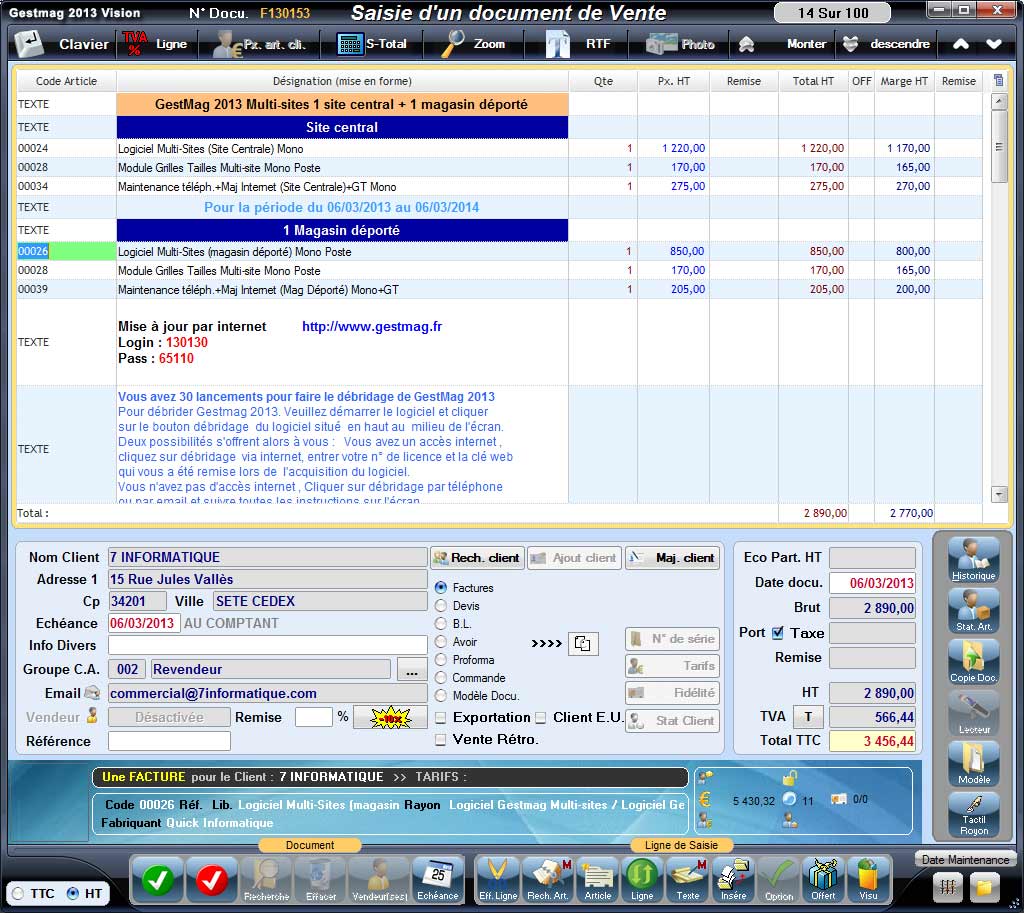This screenshot has height=913, width=1024.
Task: Open the RTF text editor
Action: click(579, 44)
